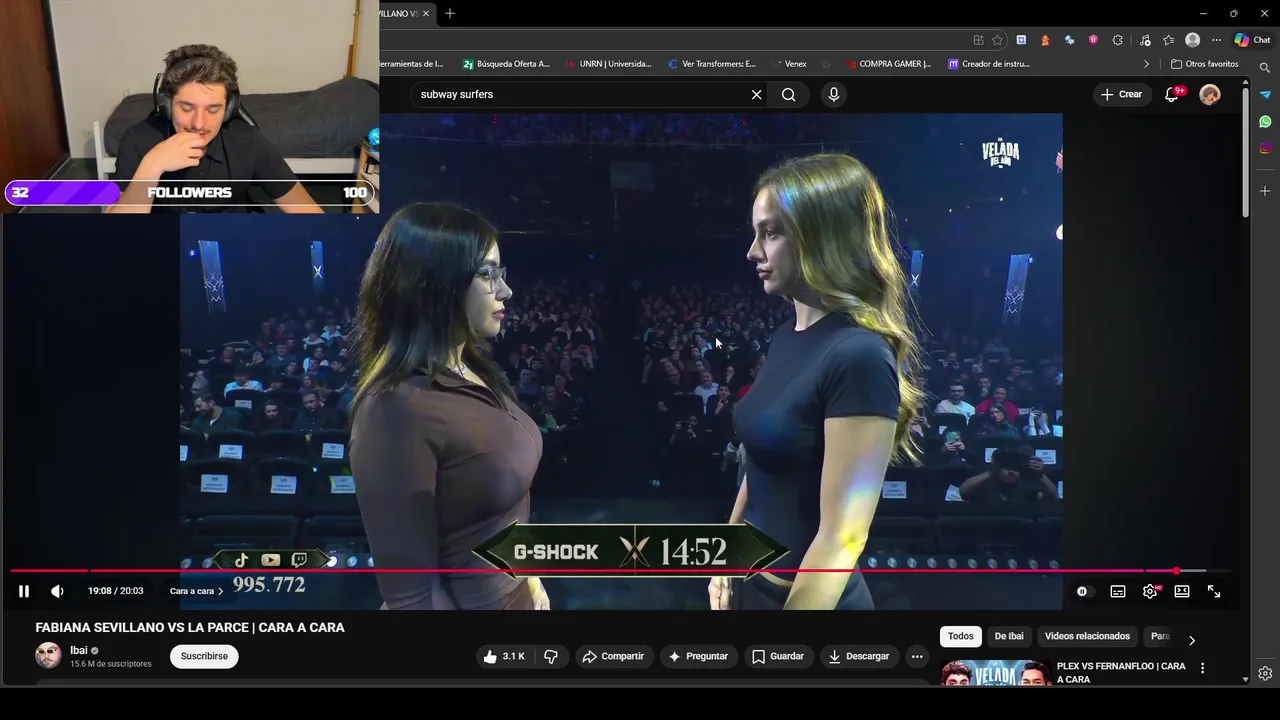Expand the 'Cara a cara' chapter list
Viewport: 1280px width, 720px height.
point(196,591)
